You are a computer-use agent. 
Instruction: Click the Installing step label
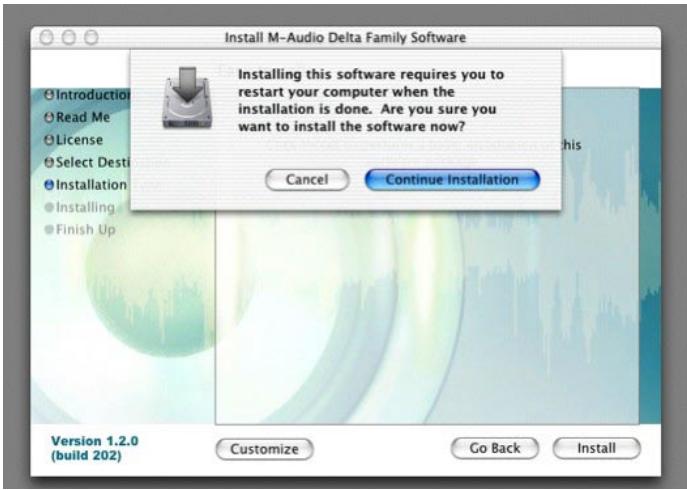pyautogui.click(x=85, y=207)
